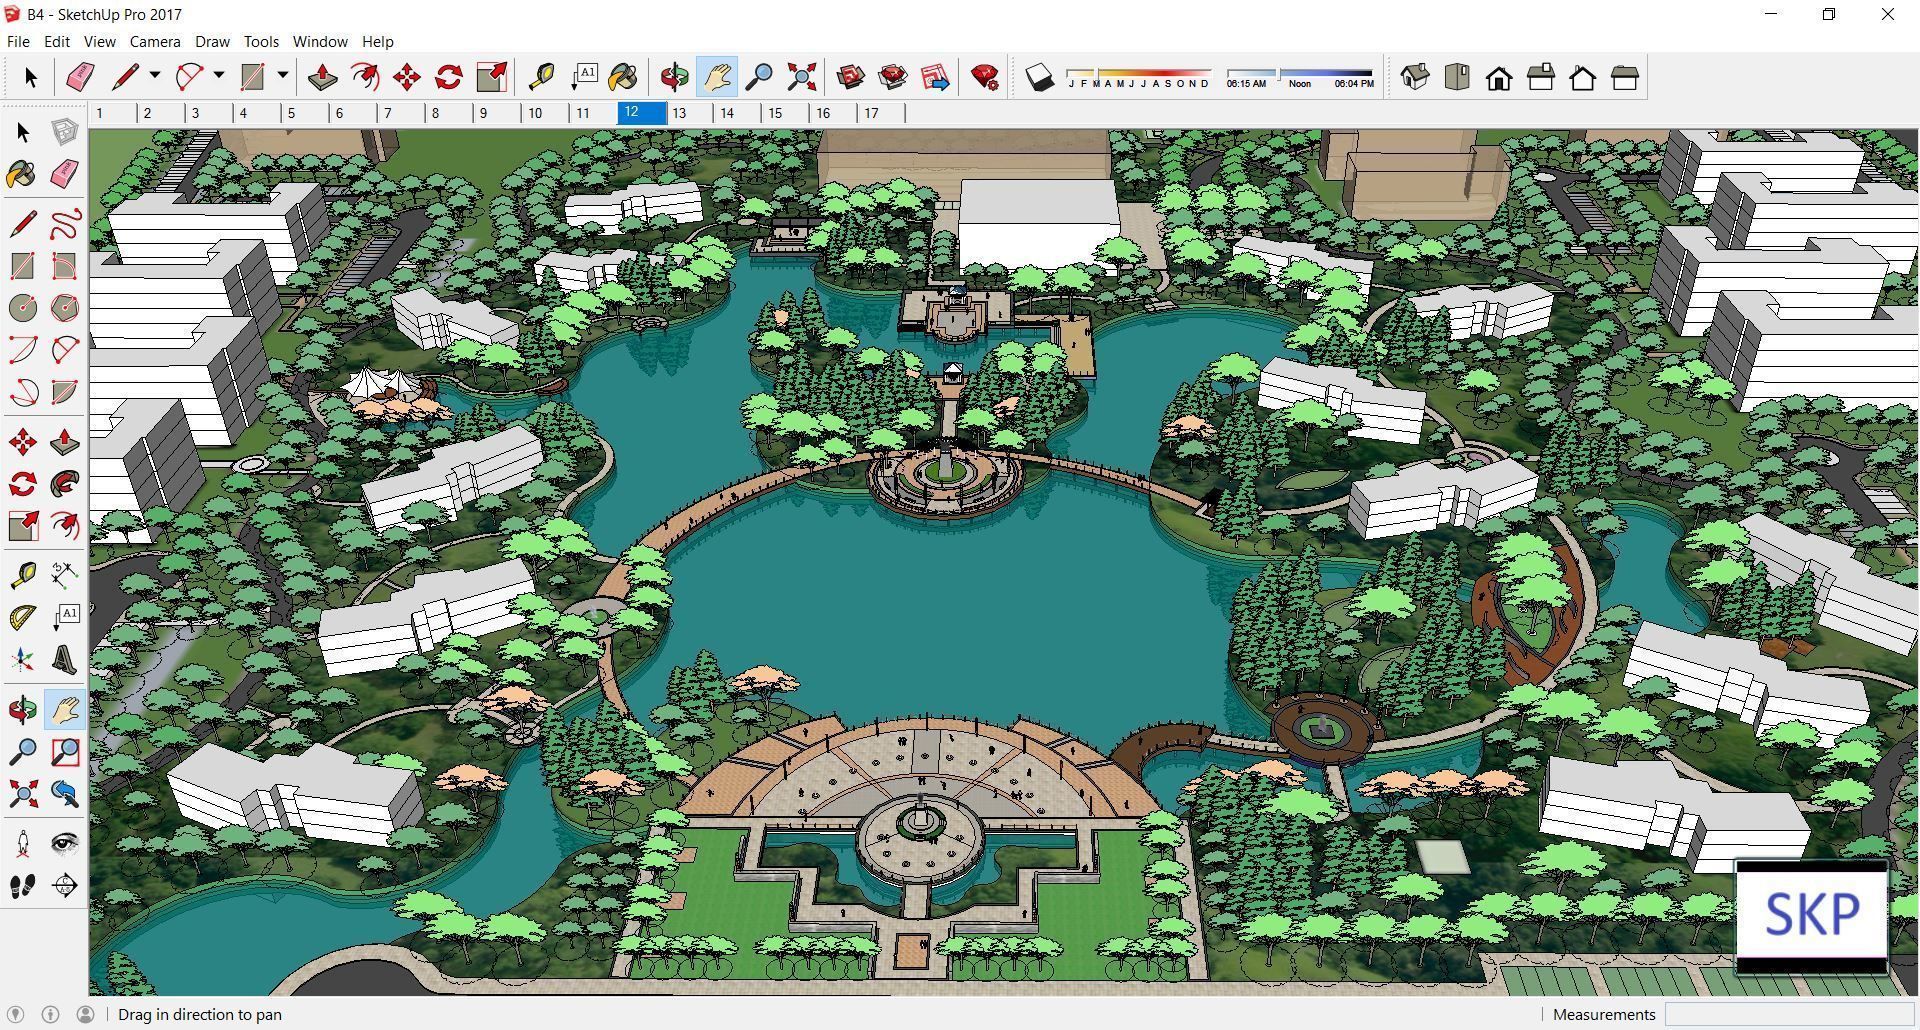Select the 3 Point Arc tool
The image size is (1920, 1030).
point(23,392)
